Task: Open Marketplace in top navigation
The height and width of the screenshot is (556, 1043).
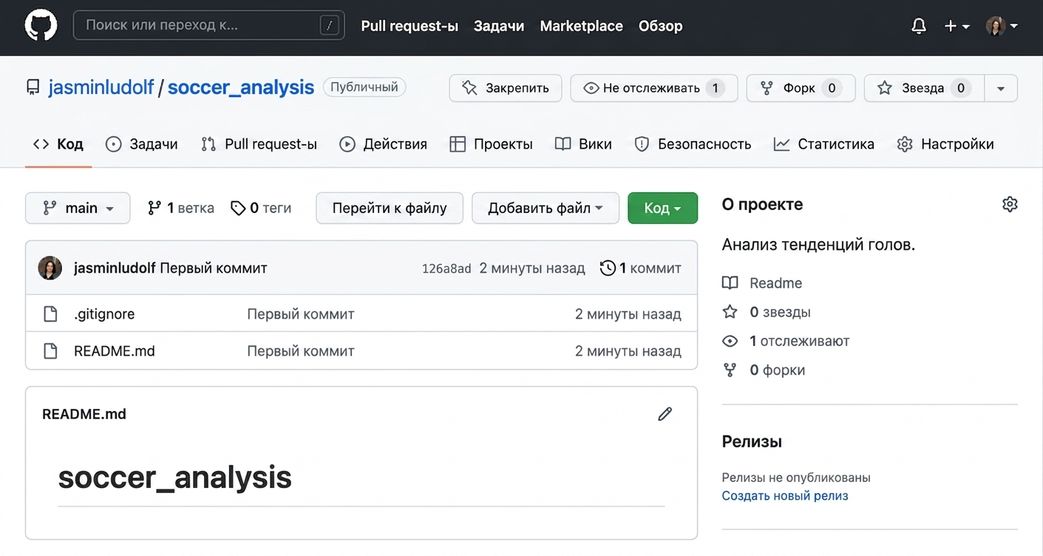Action: pyautogui.click(x=581, y=26)
